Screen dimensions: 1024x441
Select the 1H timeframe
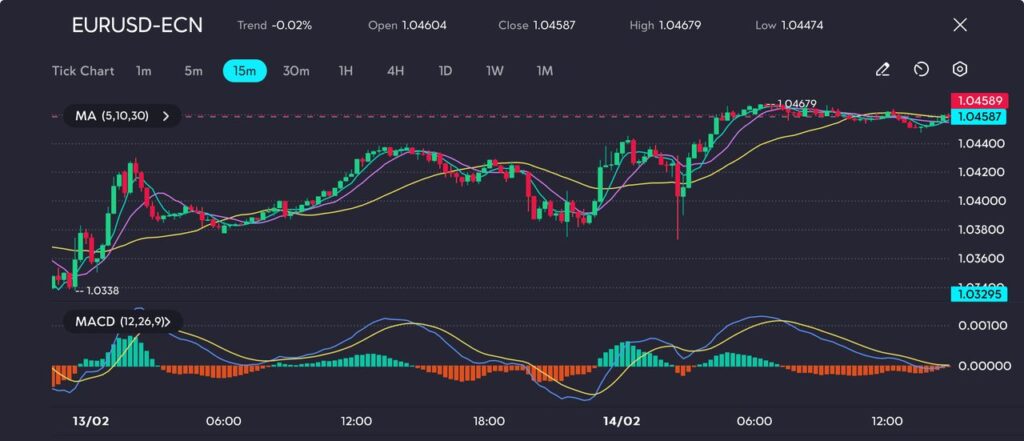[x=345, y=71]
